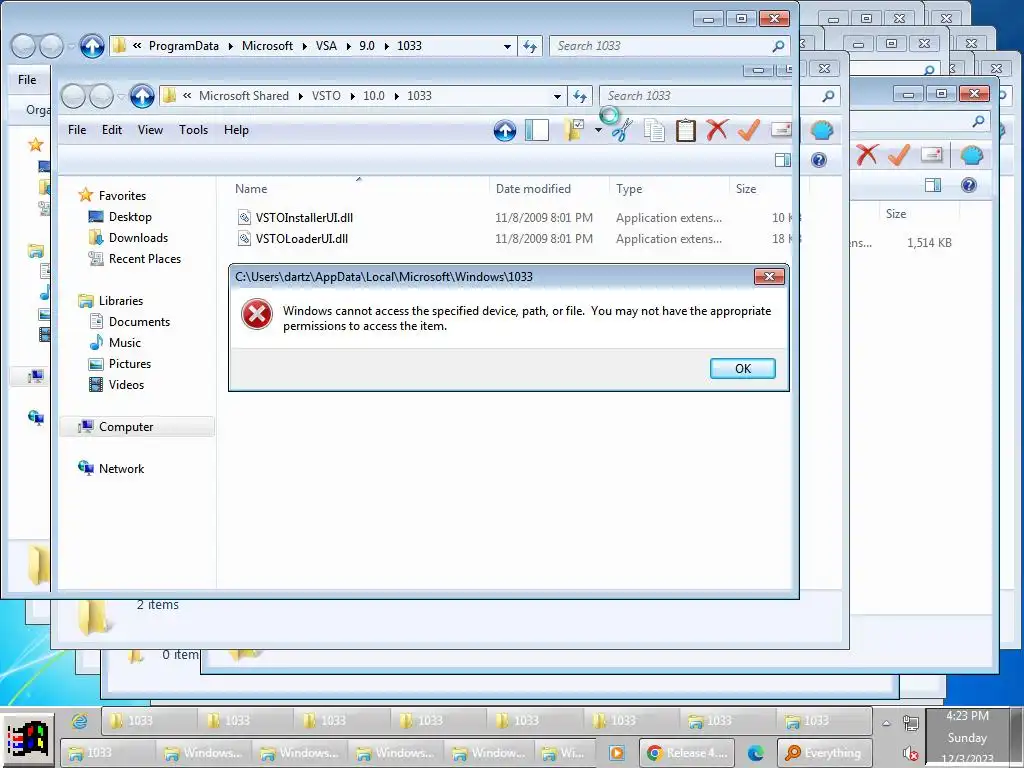Expand the chevron after 10.0 in breadcrumb
This screenshot has height=768, width=1024.
(x=396, y=96)
